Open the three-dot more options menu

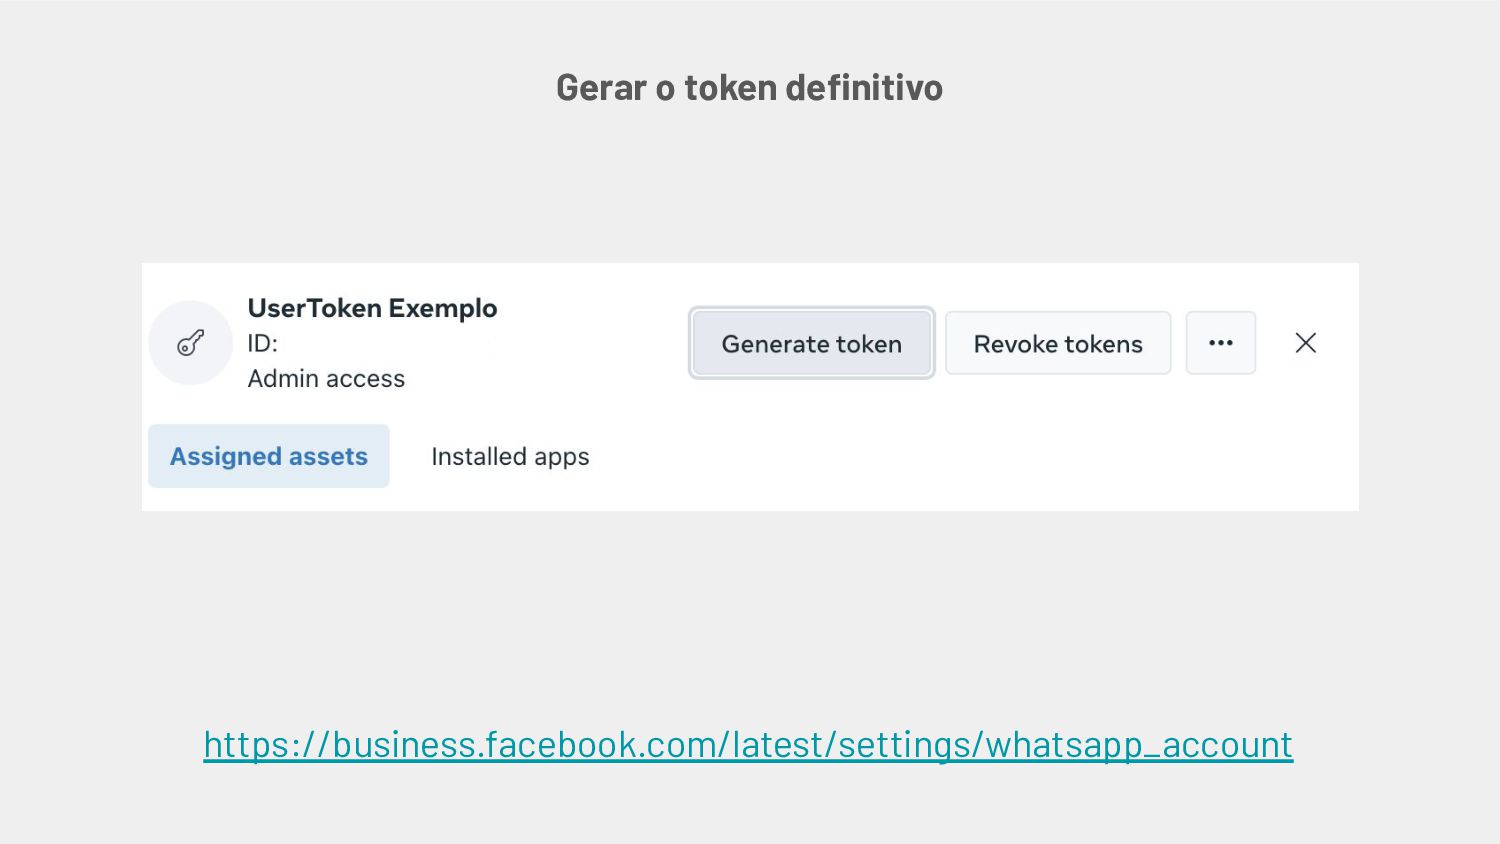tap(1220, 343)
